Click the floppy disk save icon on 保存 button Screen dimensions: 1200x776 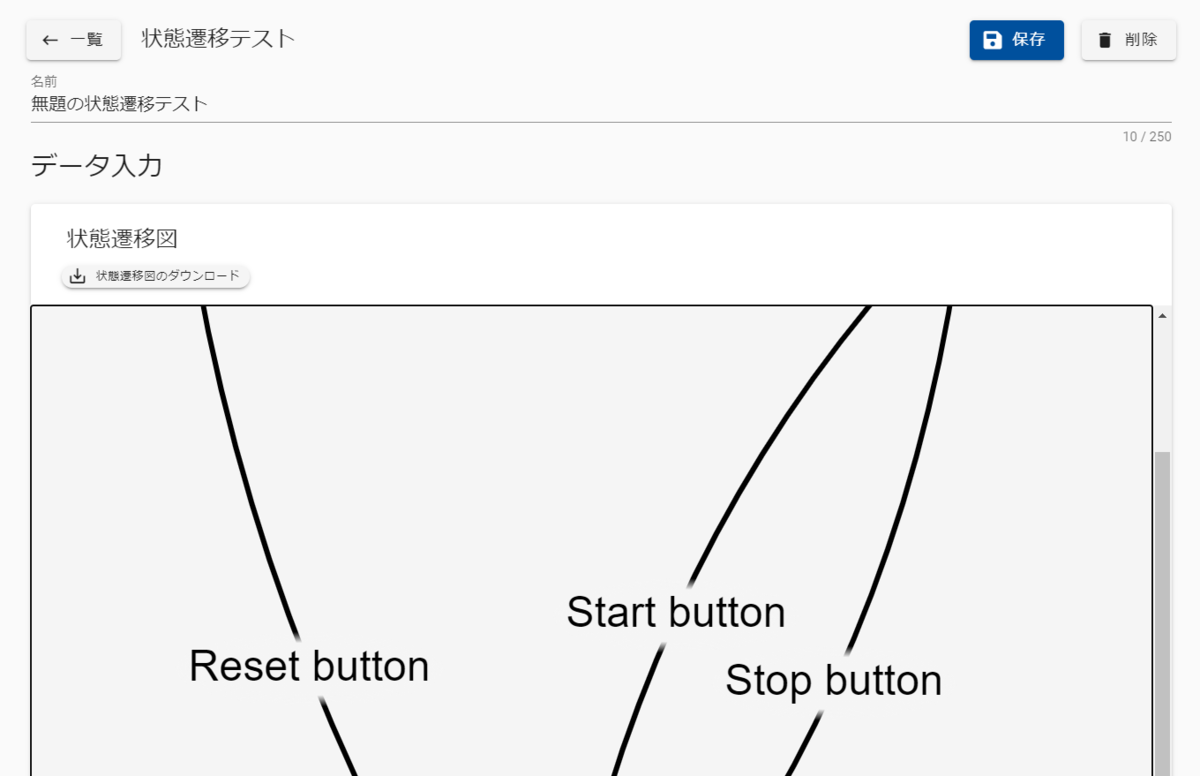click(x=991, y=40)
